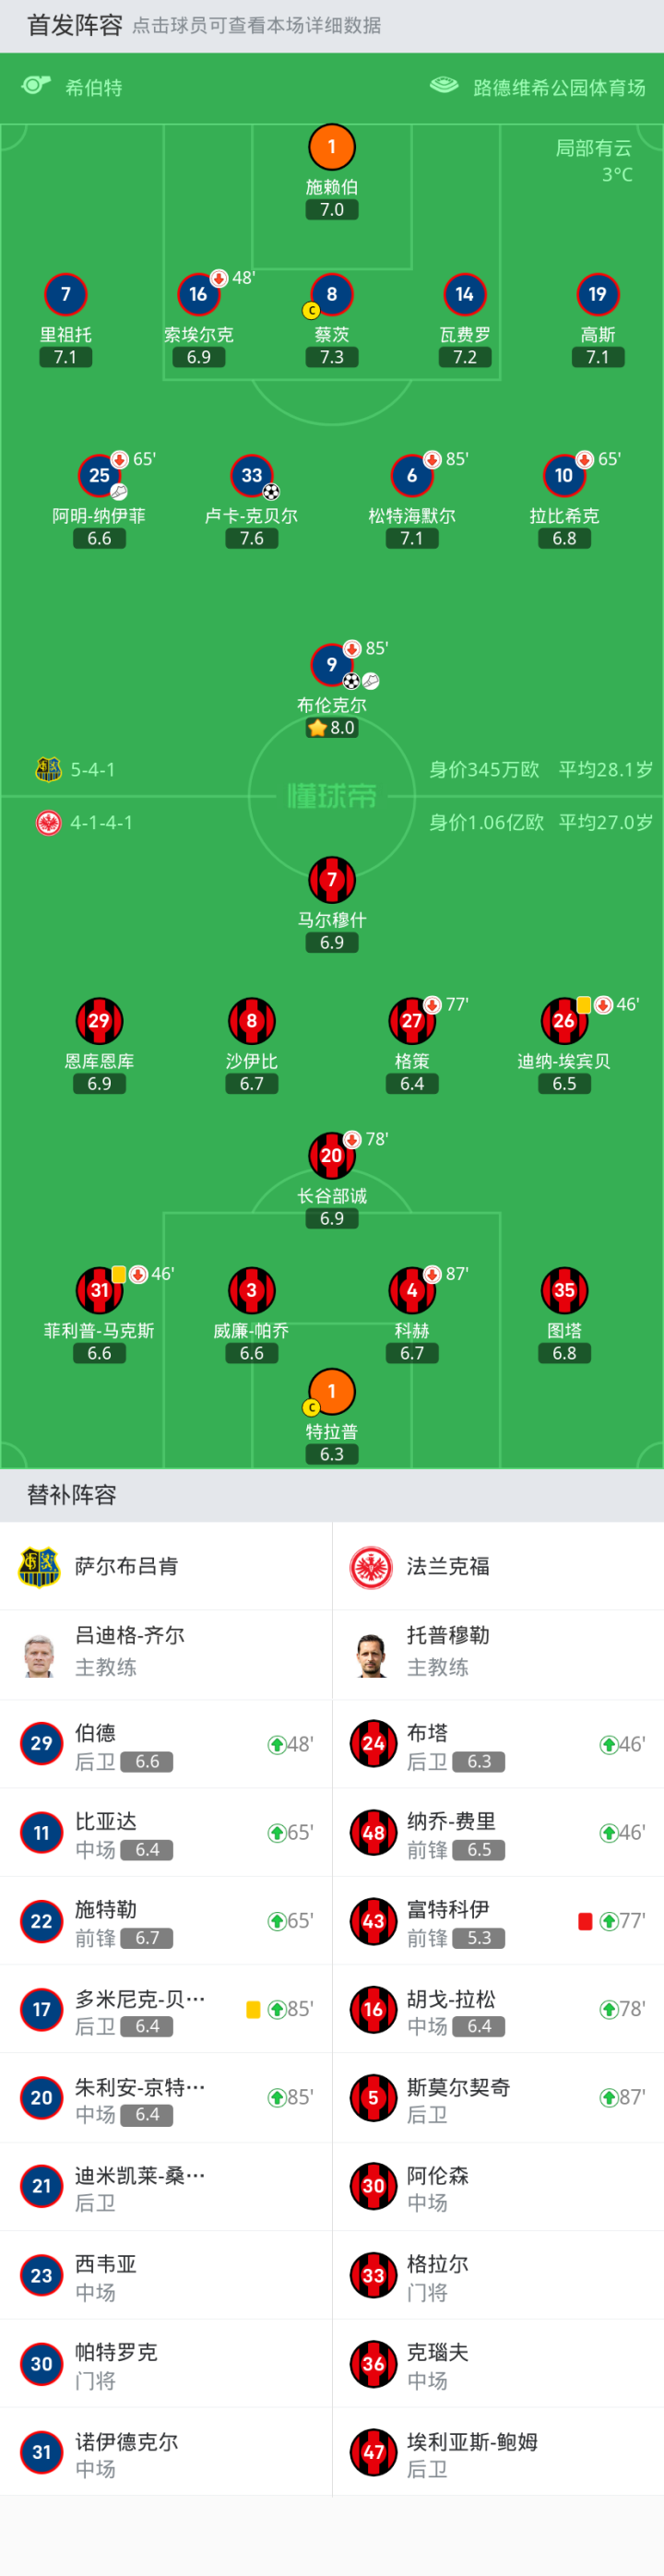Click substitute 施特勒 number 22
Image resolution: width=664 pixels, height=2576 pixels.
click(x=166, y=1920)
